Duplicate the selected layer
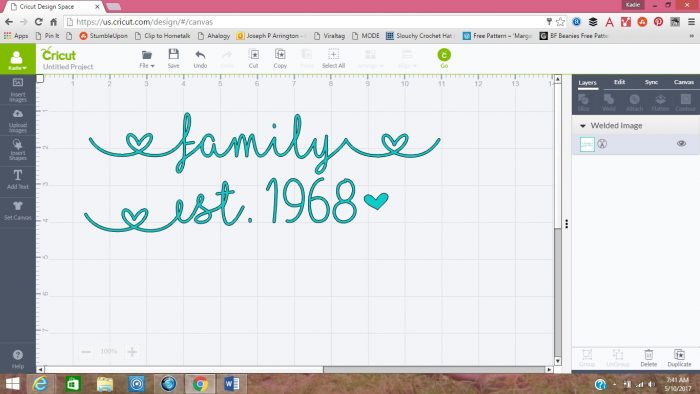Viewport: 700px width, 394px height. 679,358
